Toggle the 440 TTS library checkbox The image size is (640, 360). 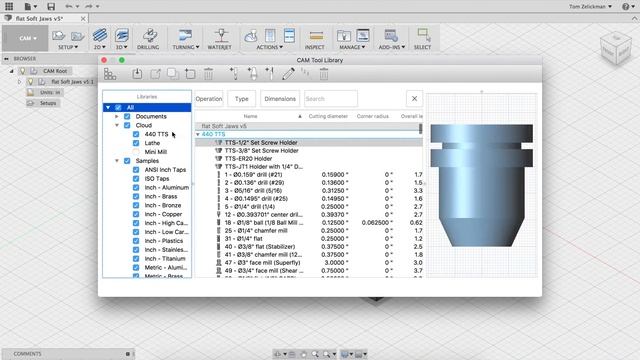click(x=136, y=134)
